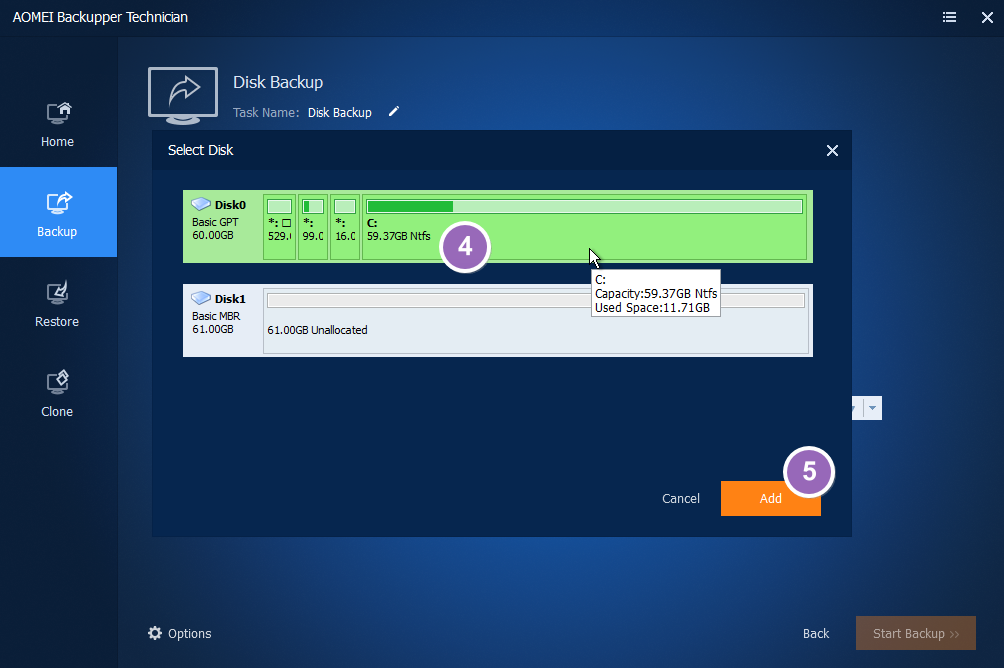
Task: Select the 16 MB partition on Disk0
Action: 345,227
